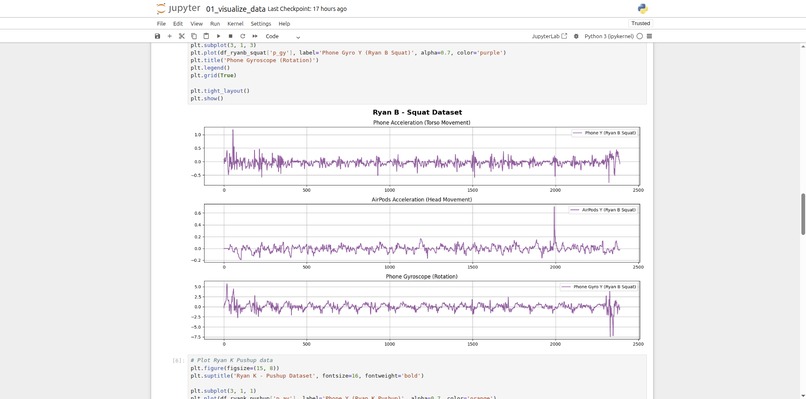The height and width of the screenshot is (399, 806).
Task: Paste cell from clipboard
Action: 206,37
